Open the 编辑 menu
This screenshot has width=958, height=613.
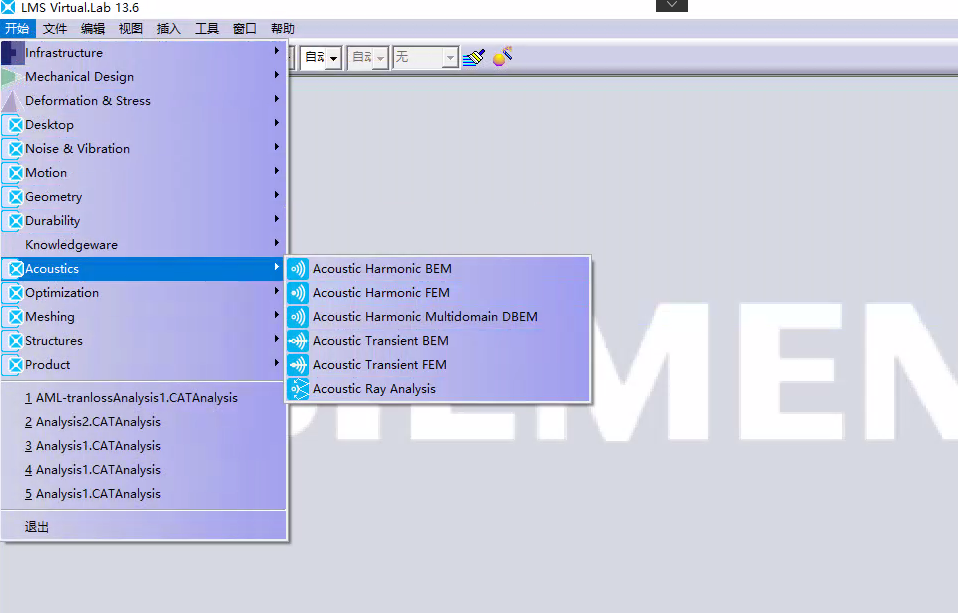pyautogui.click(x=93, y=29)
